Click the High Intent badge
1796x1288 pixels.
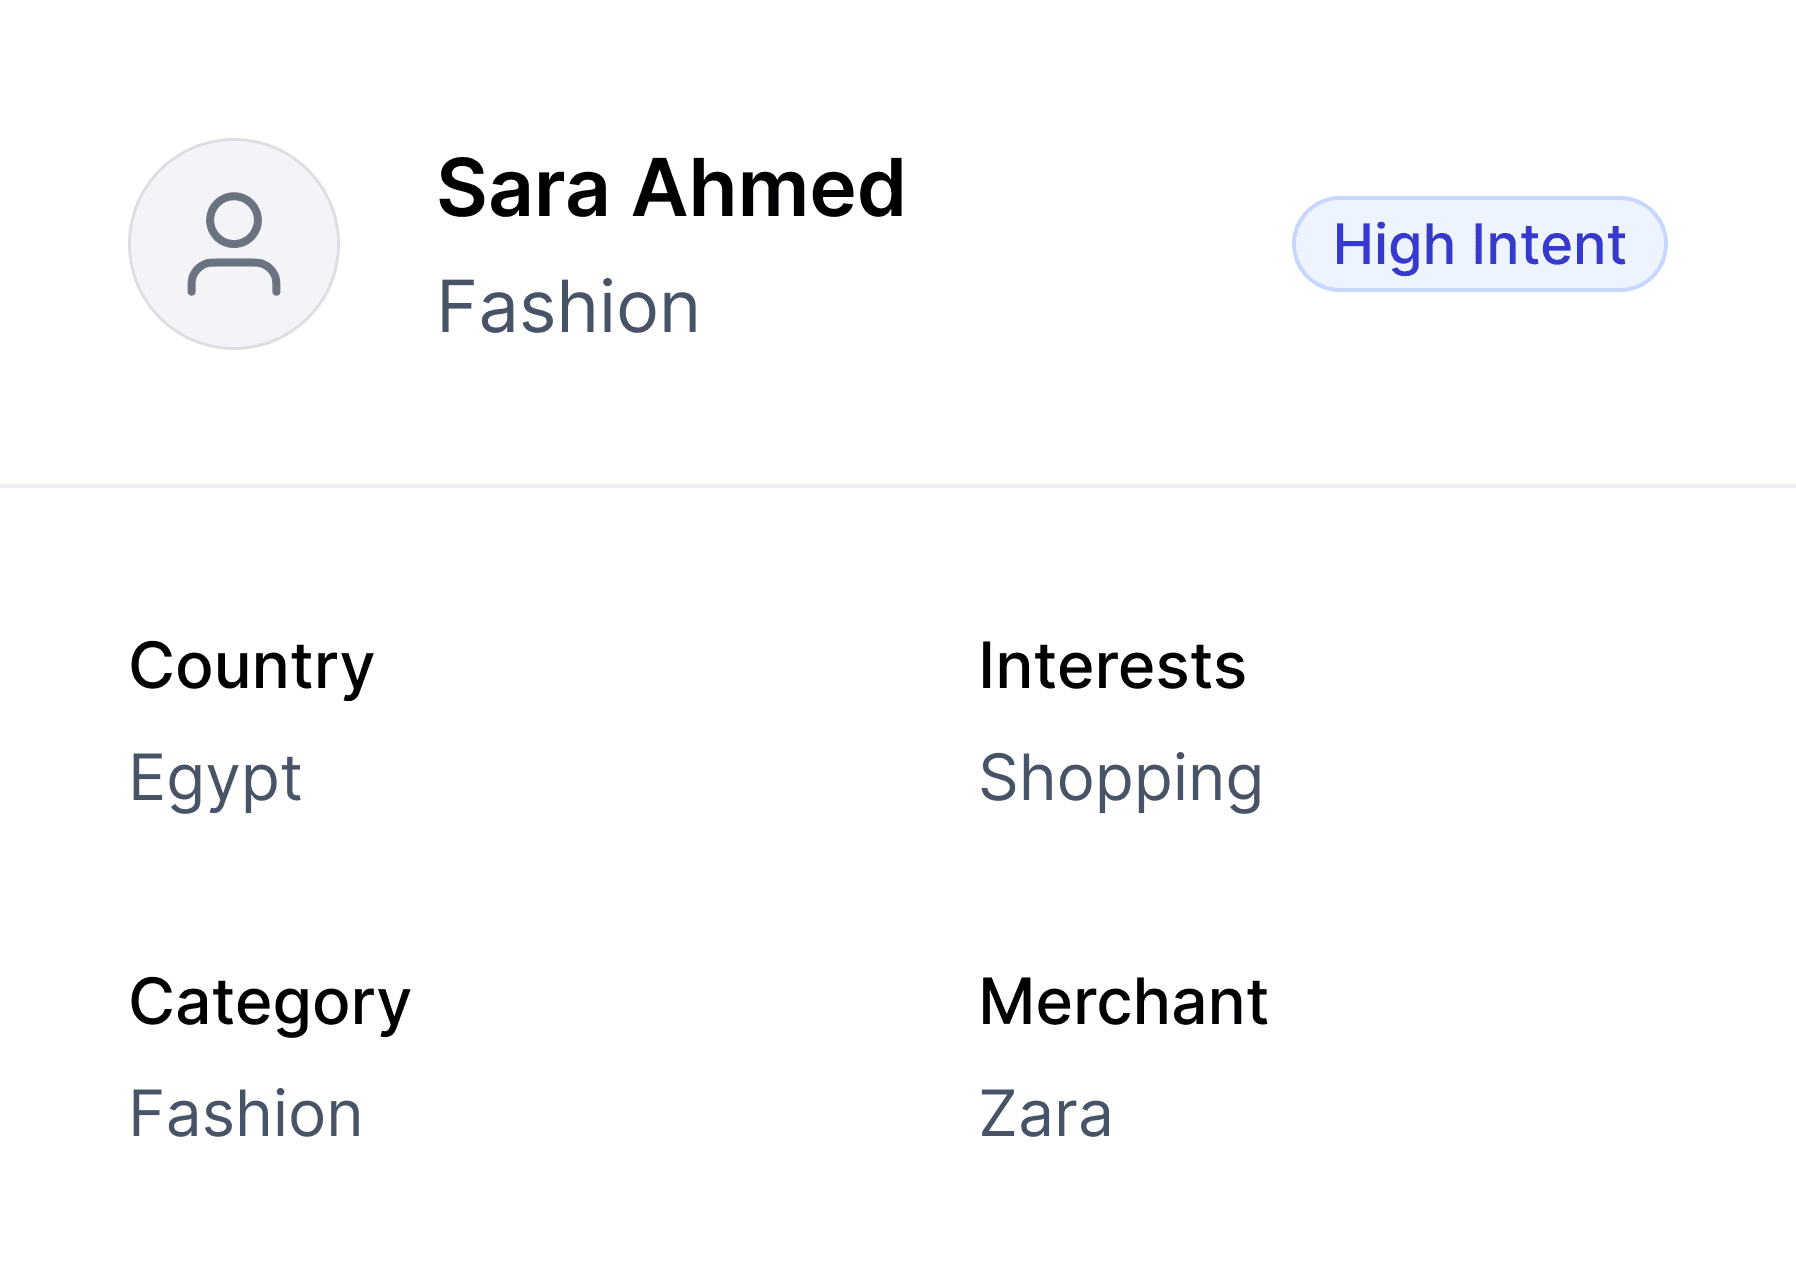[x=1479, y=244]
